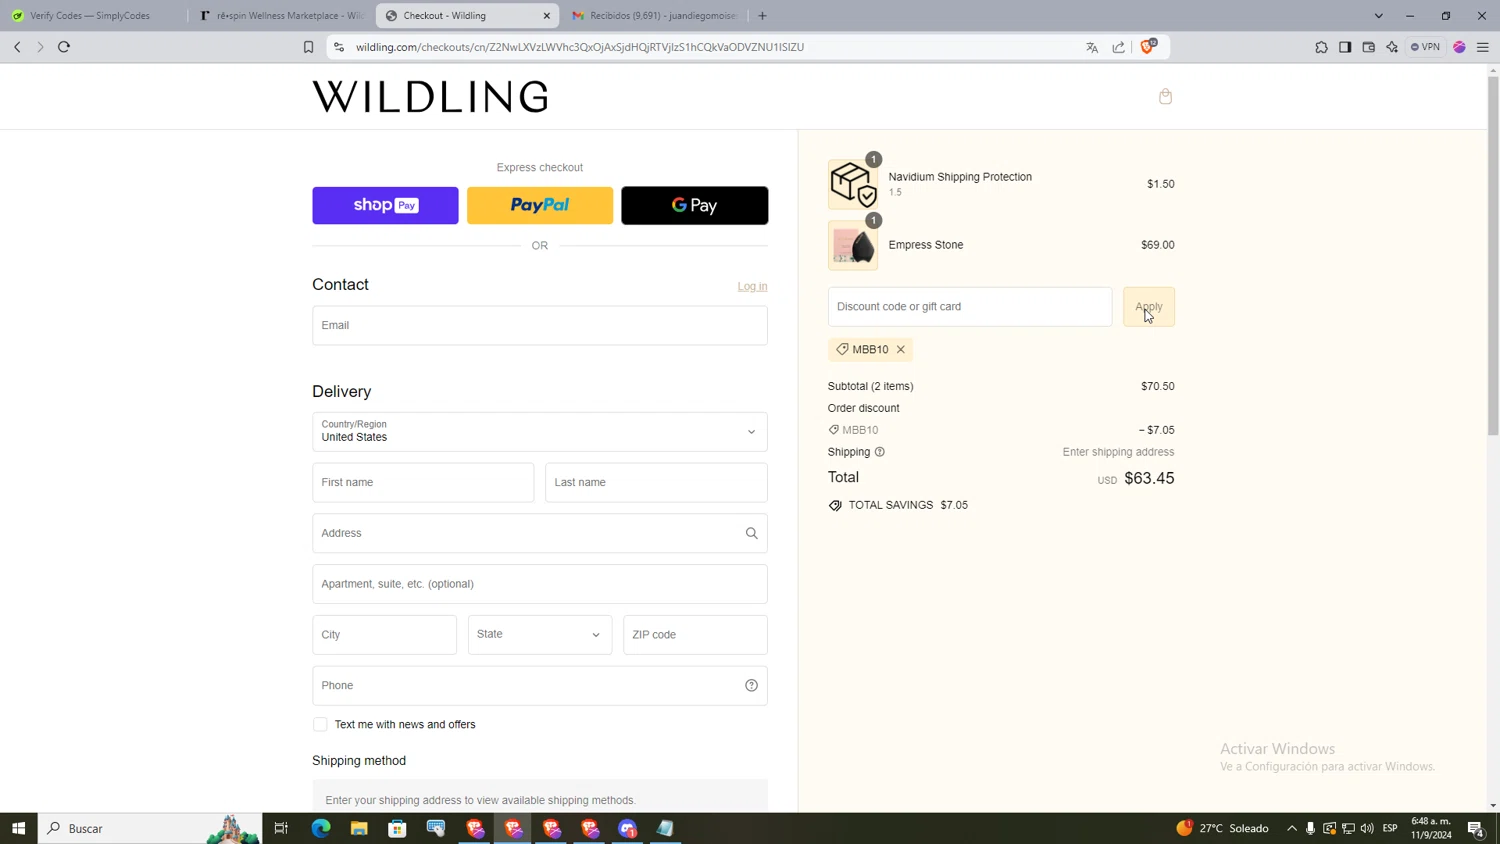Click the Navidium Shipping Protection thumbnail
The height and width of the screenshot is (844, 1500).
click(x=853, y=185)
